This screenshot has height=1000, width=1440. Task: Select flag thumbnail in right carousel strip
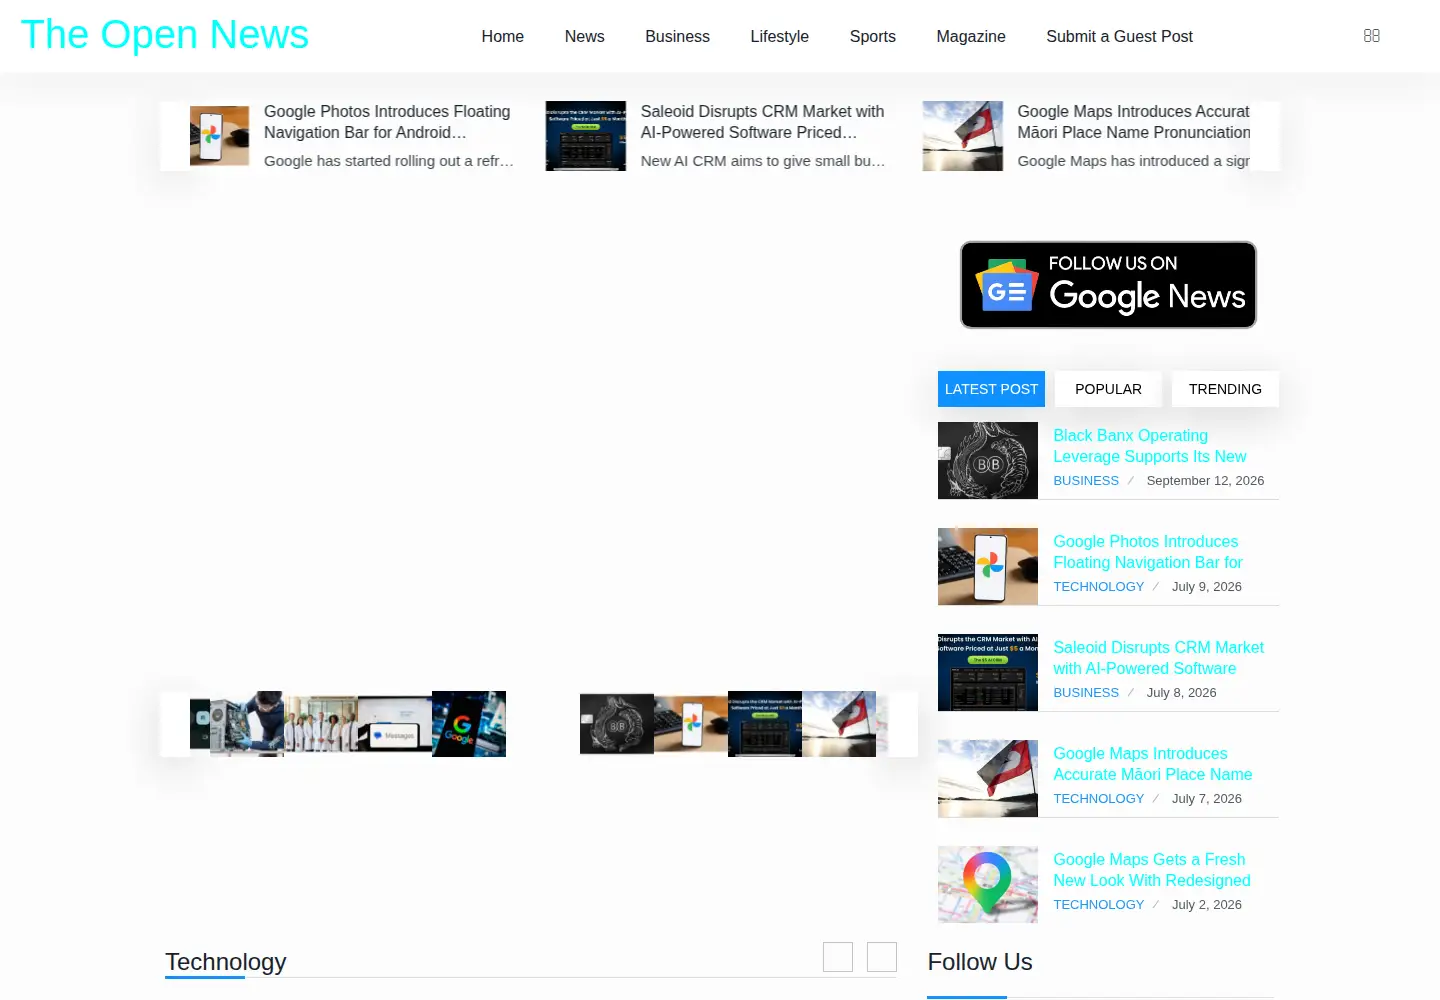pos(839,724)
